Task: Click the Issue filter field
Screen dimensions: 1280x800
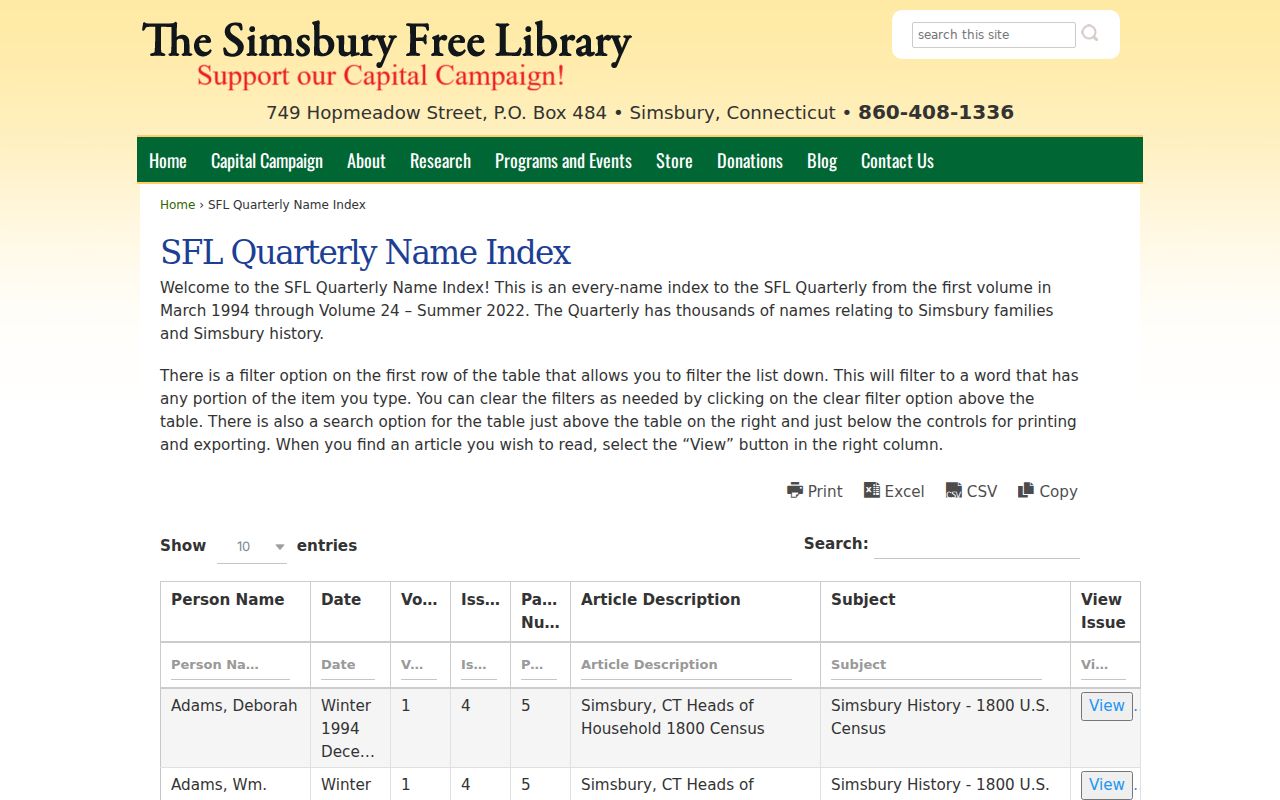Action: 479,665
